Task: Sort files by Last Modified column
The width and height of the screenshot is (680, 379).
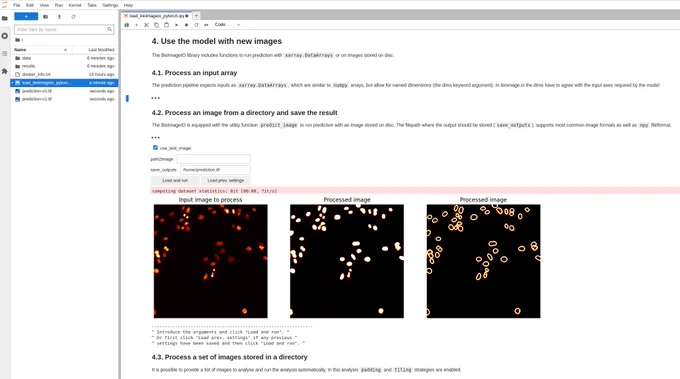Action: 95,50
